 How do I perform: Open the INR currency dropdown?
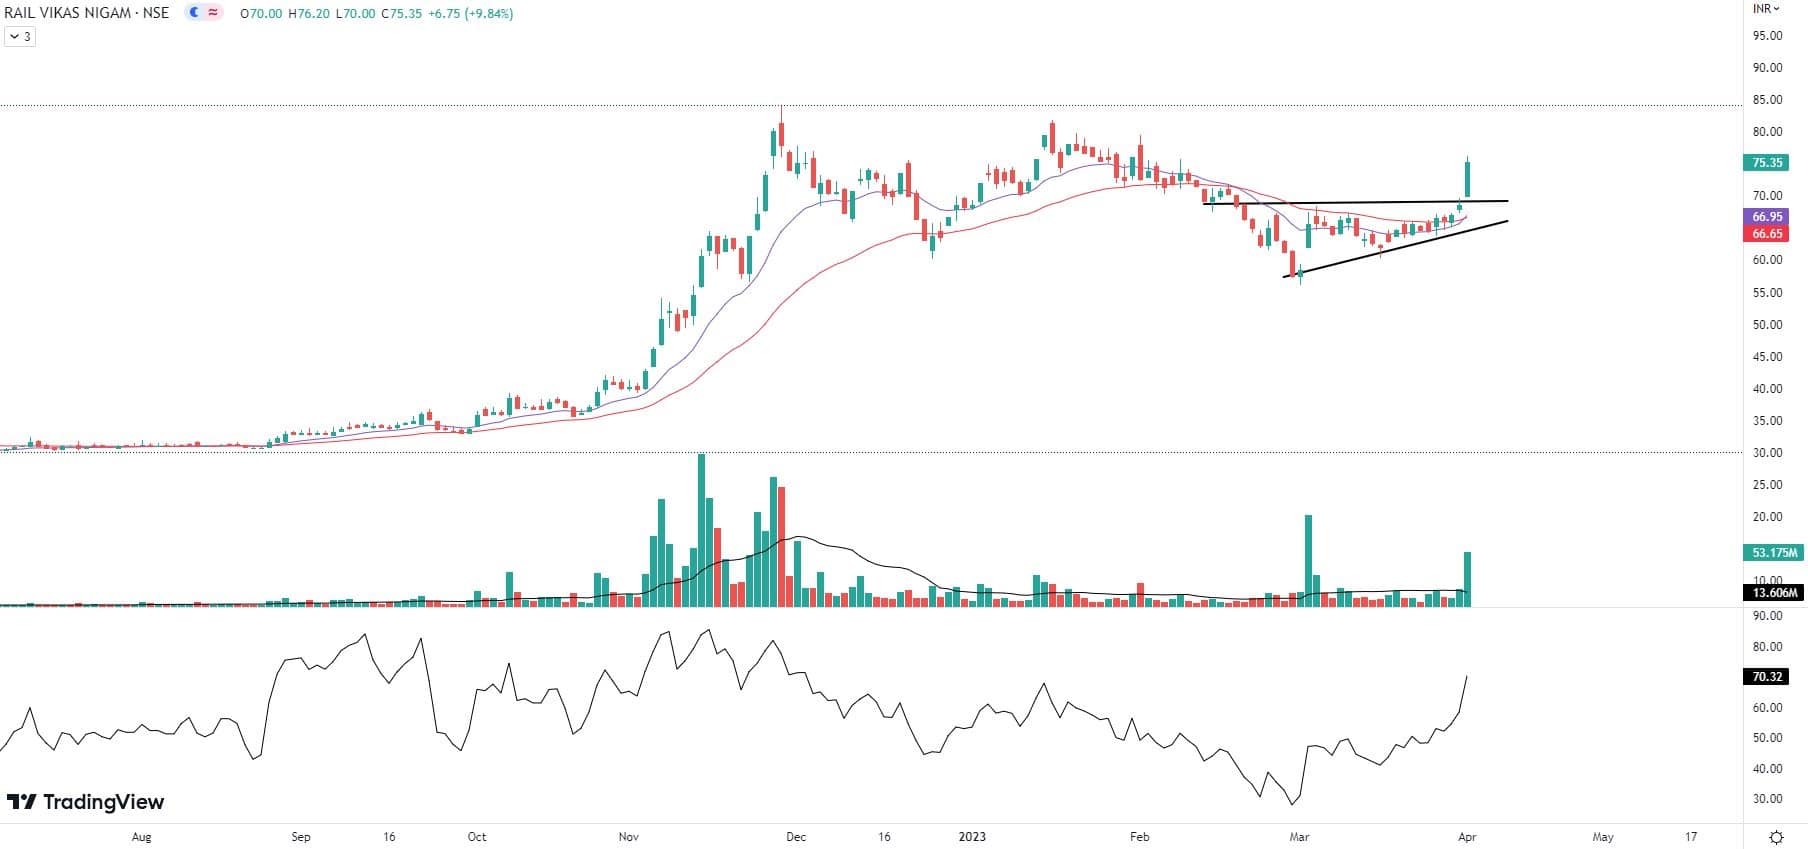pos(1767,8)
